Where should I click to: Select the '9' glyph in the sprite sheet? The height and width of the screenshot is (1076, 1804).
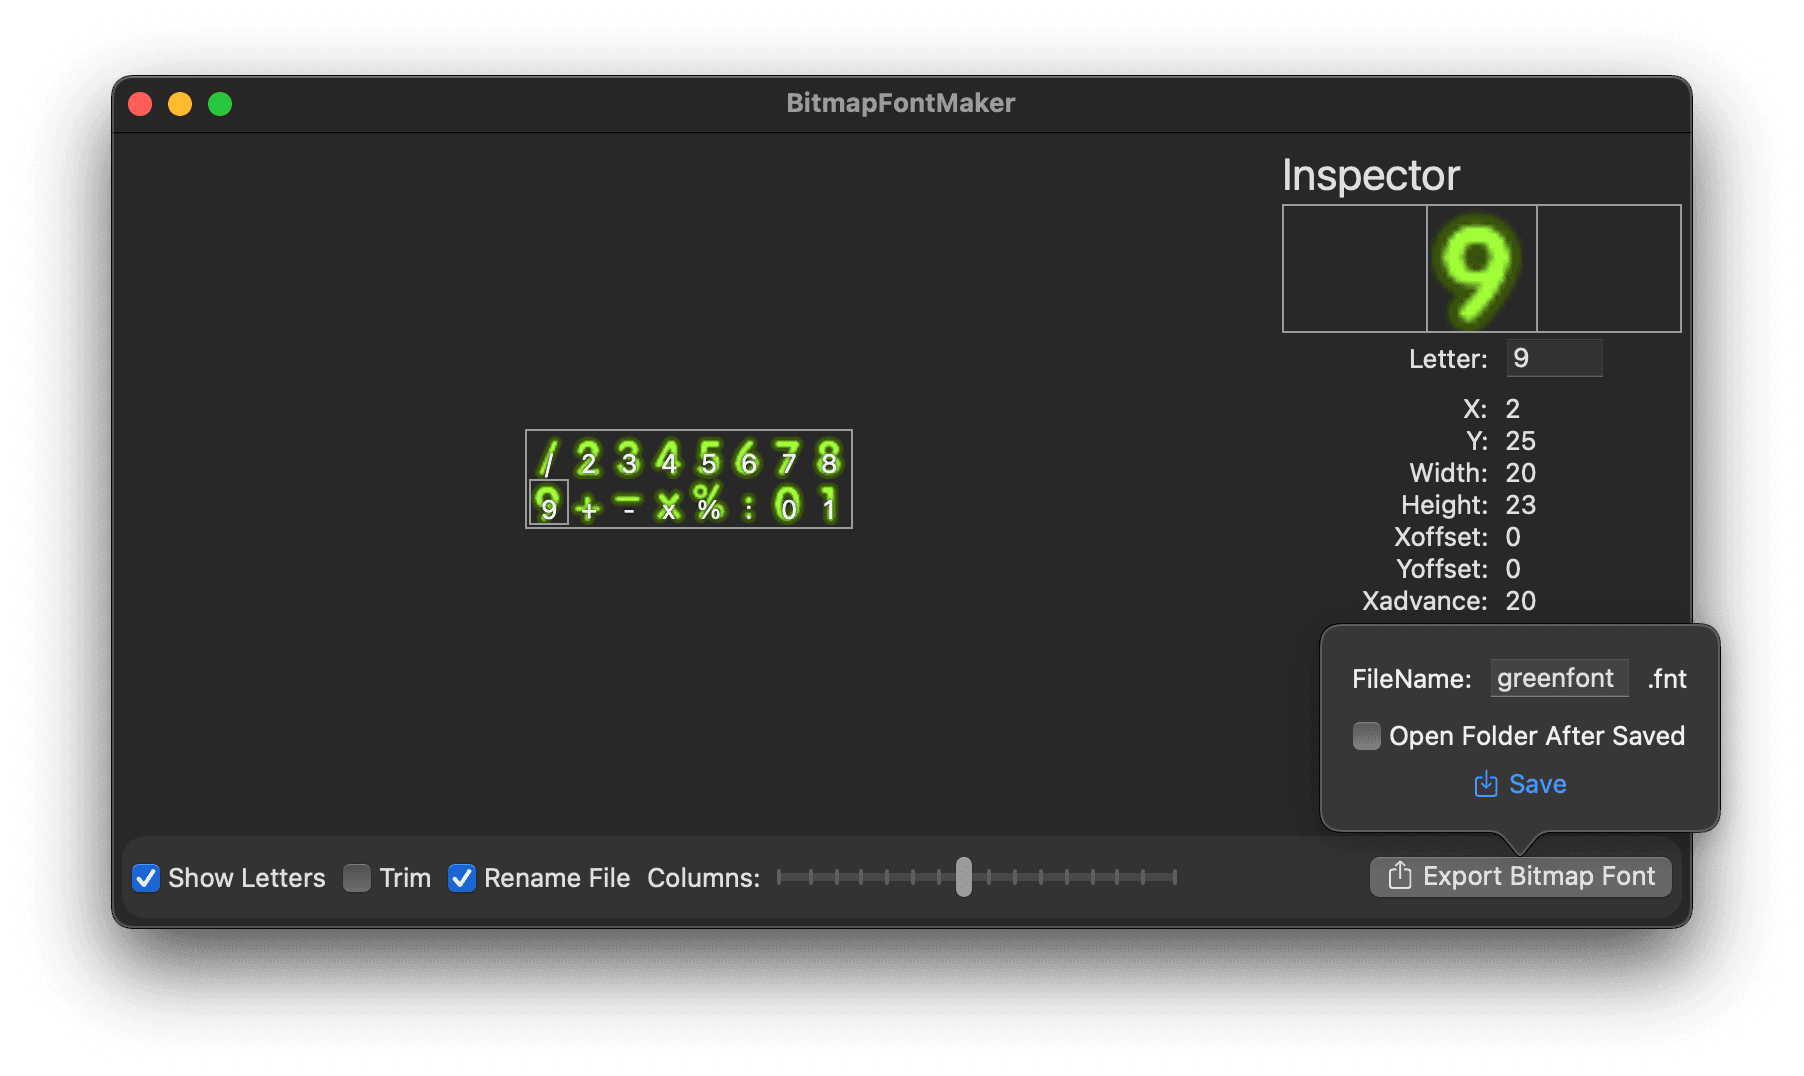pyautogui.click(x=548, y=508)
